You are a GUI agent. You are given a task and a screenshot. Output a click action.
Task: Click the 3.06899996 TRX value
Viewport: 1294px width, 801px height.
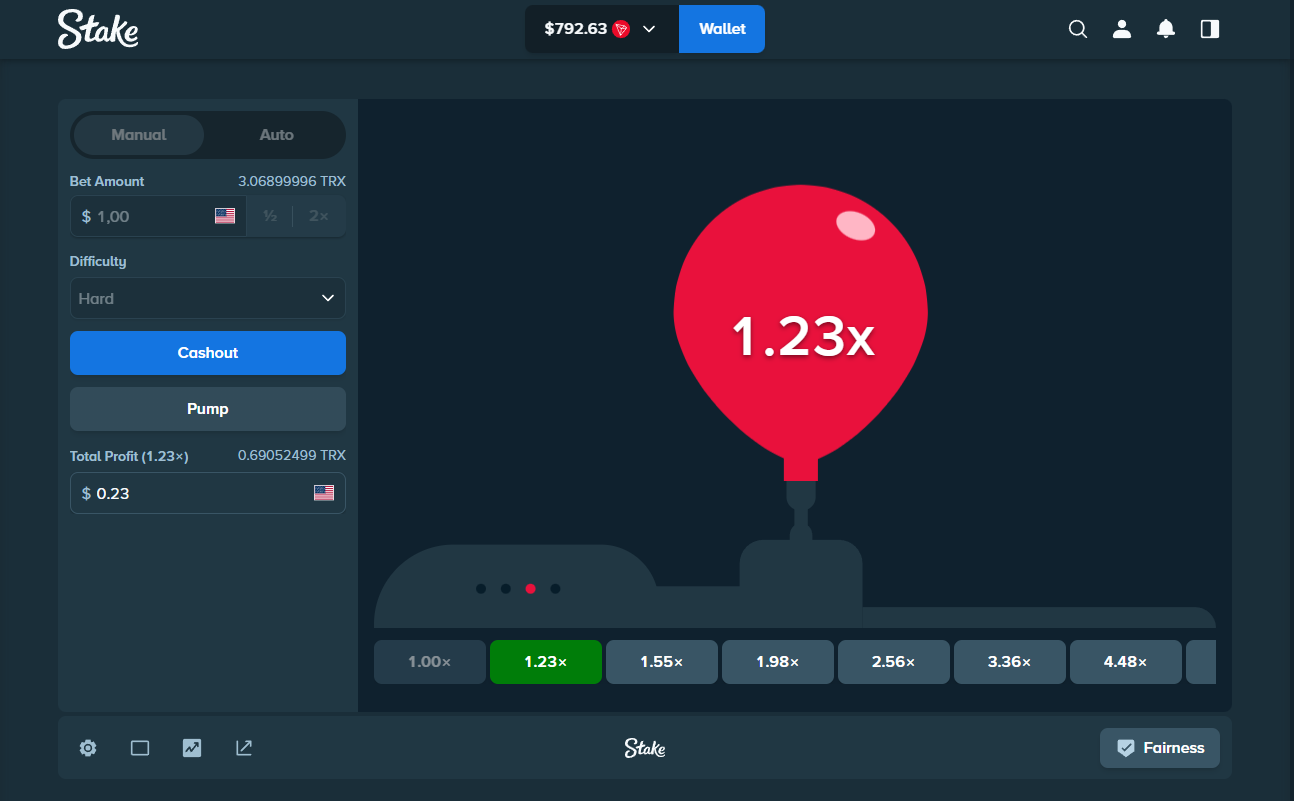(292, 181)
